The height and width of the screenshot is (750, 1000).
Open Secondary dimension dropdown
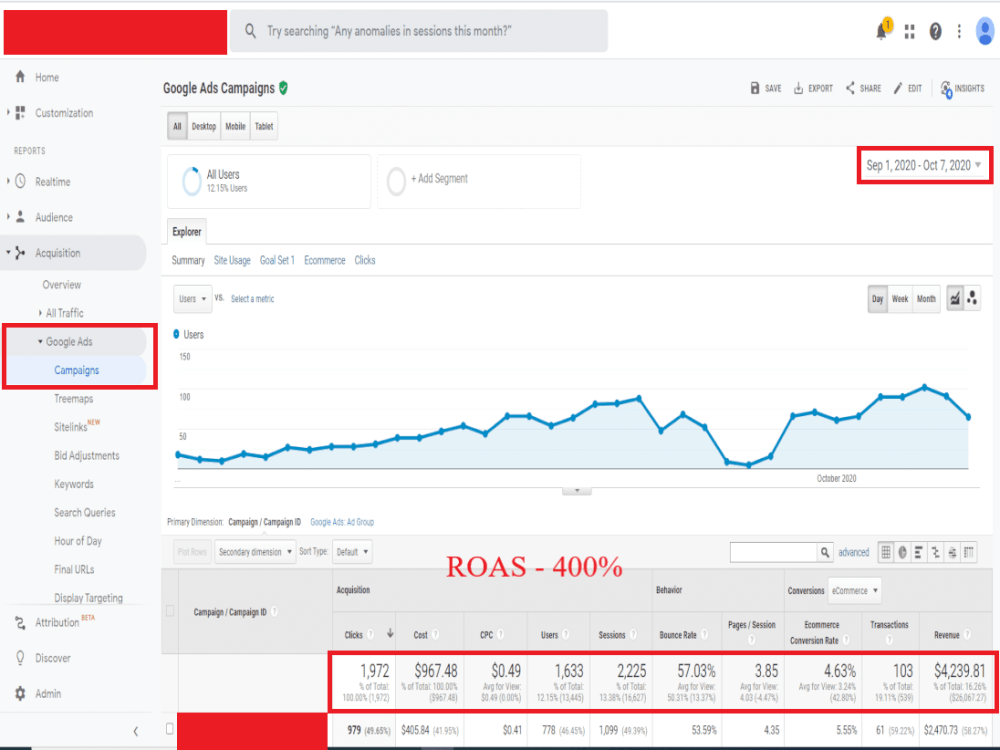pos(255,552)
